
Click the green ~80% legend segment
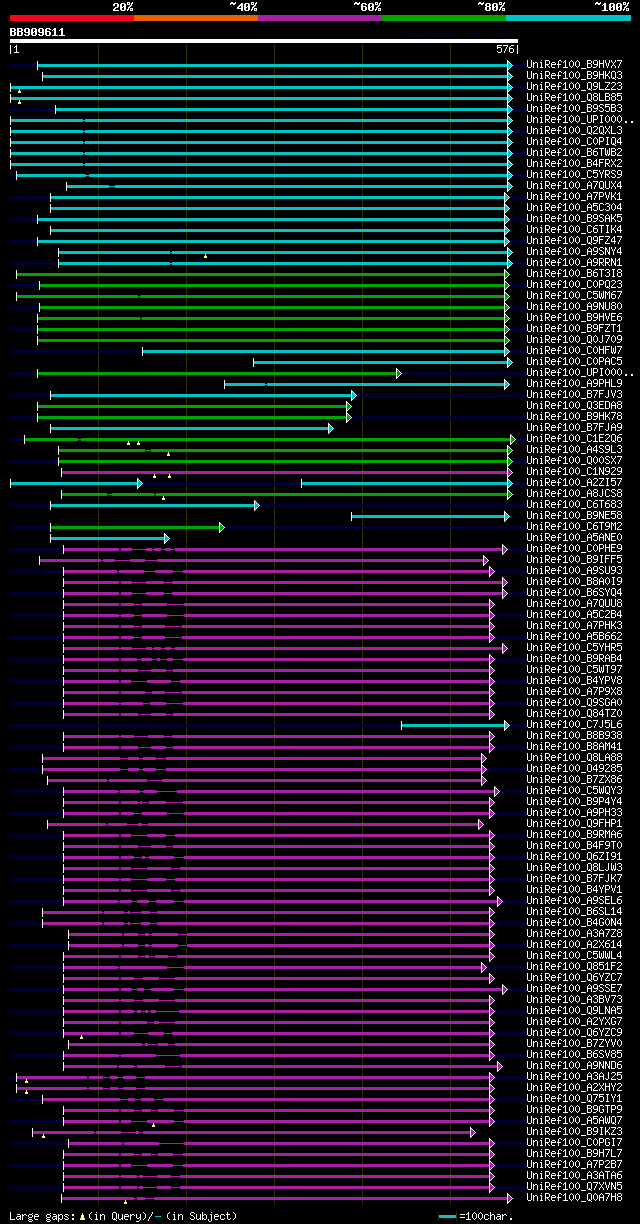point(444,18)
